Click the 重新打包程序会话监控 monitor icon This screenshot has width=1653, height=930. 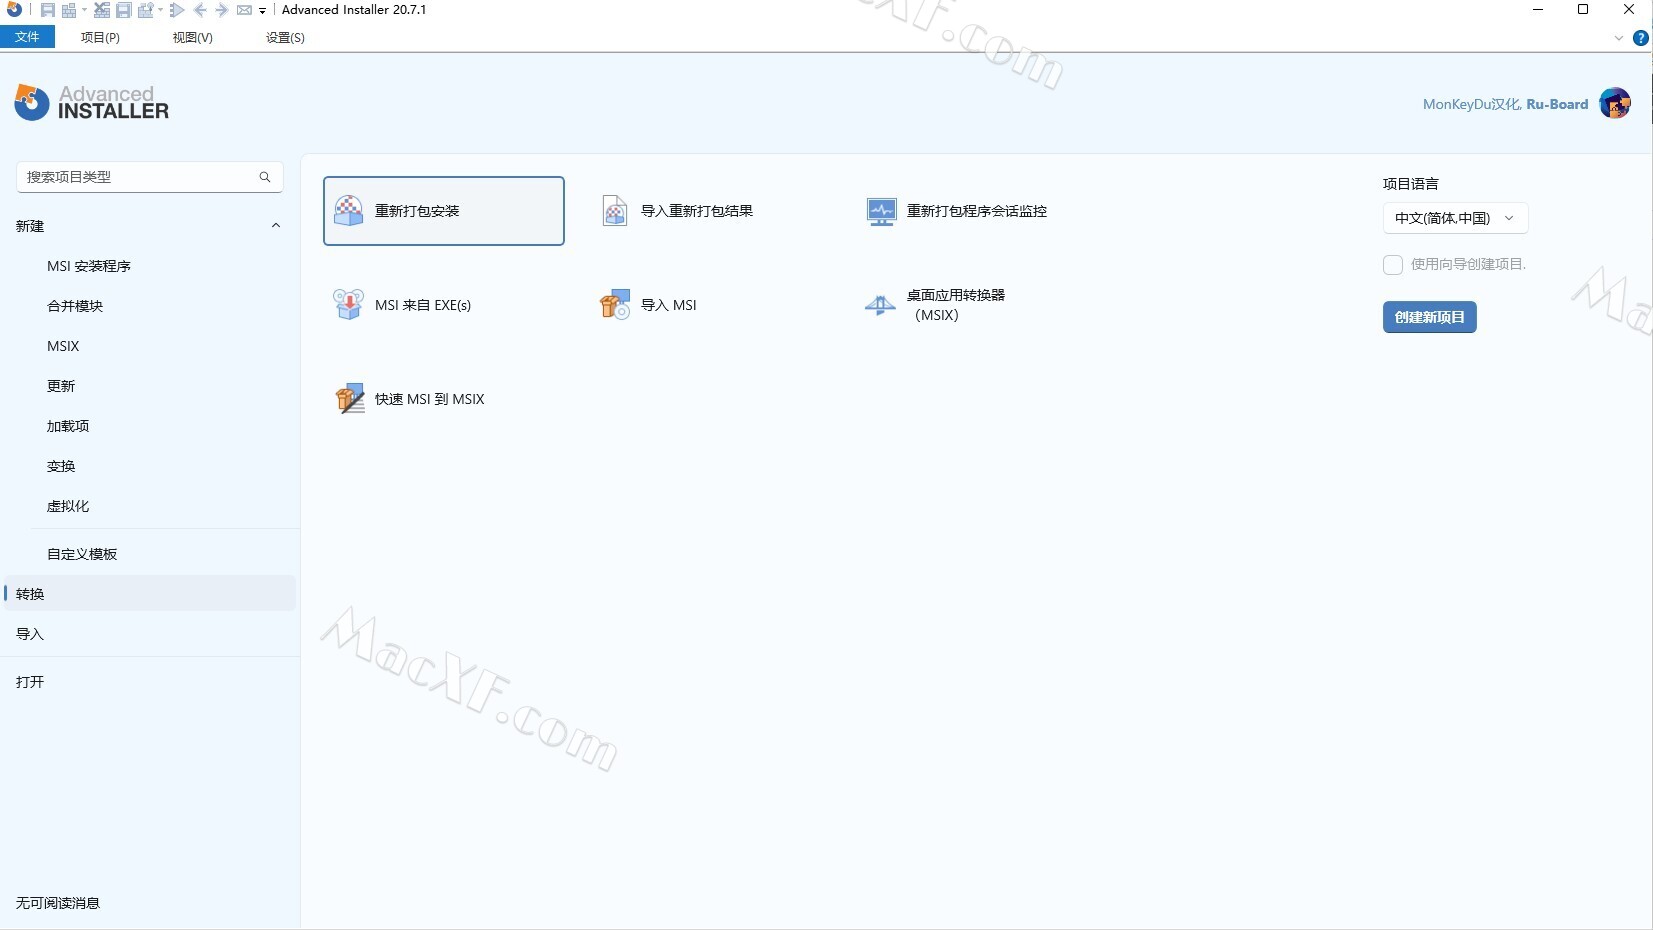point(881,211)
